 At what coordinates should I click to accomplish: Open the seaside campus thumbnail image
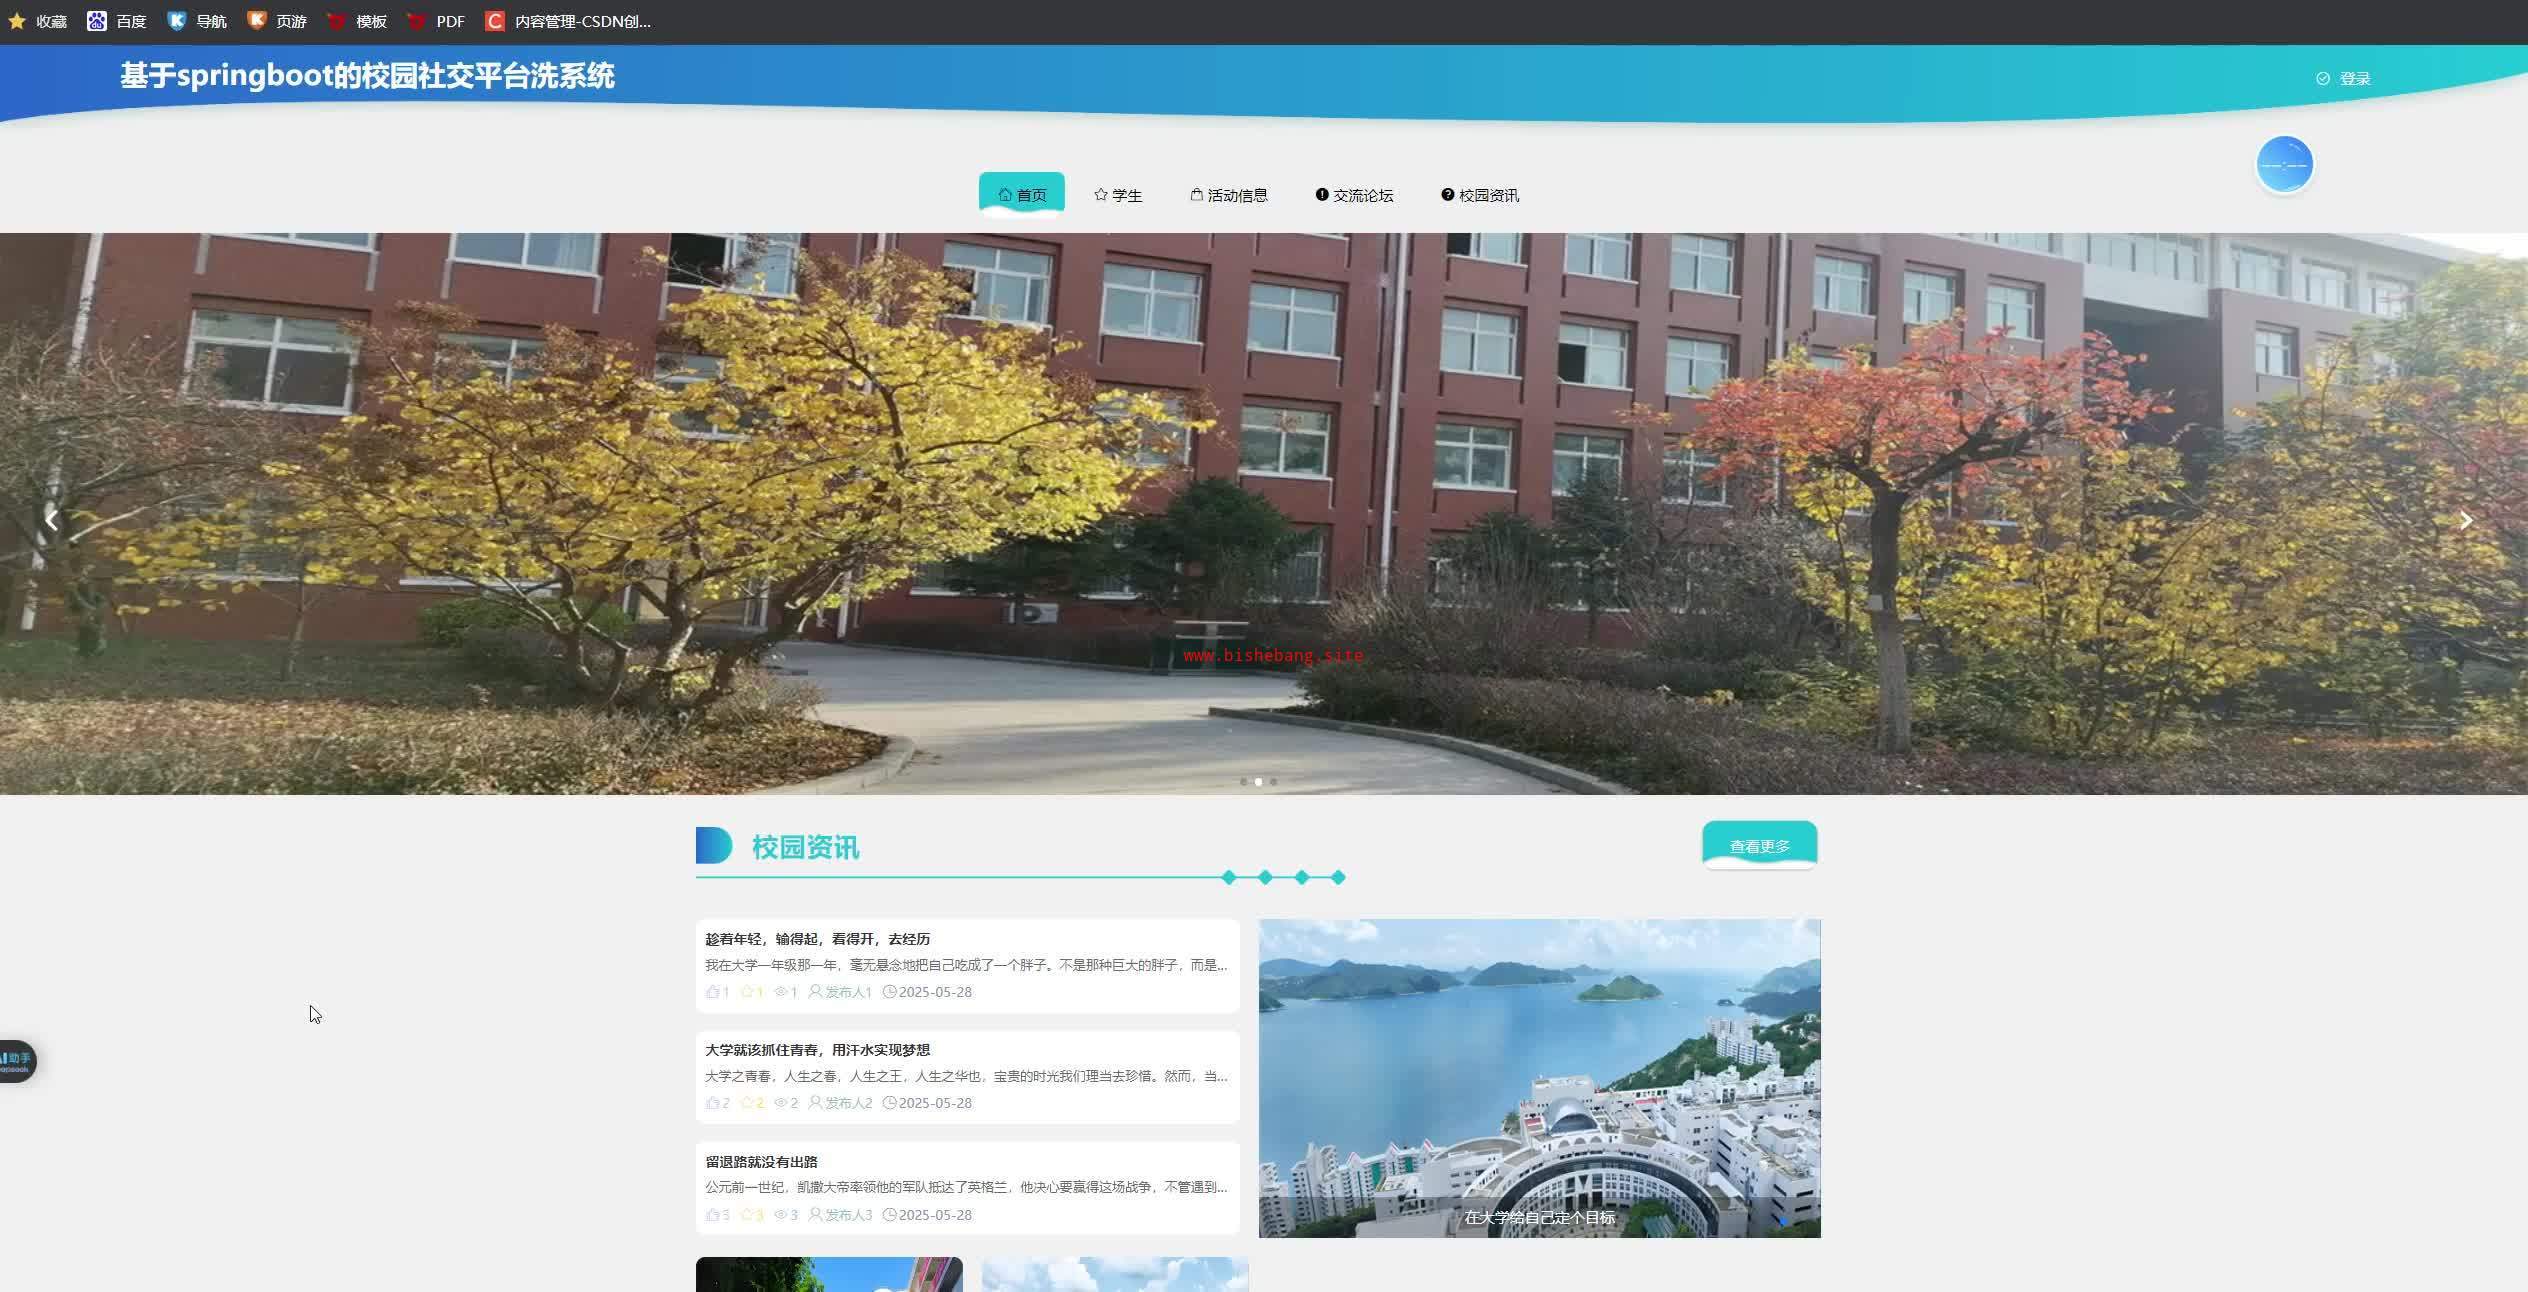(x=1539, y=1077)
